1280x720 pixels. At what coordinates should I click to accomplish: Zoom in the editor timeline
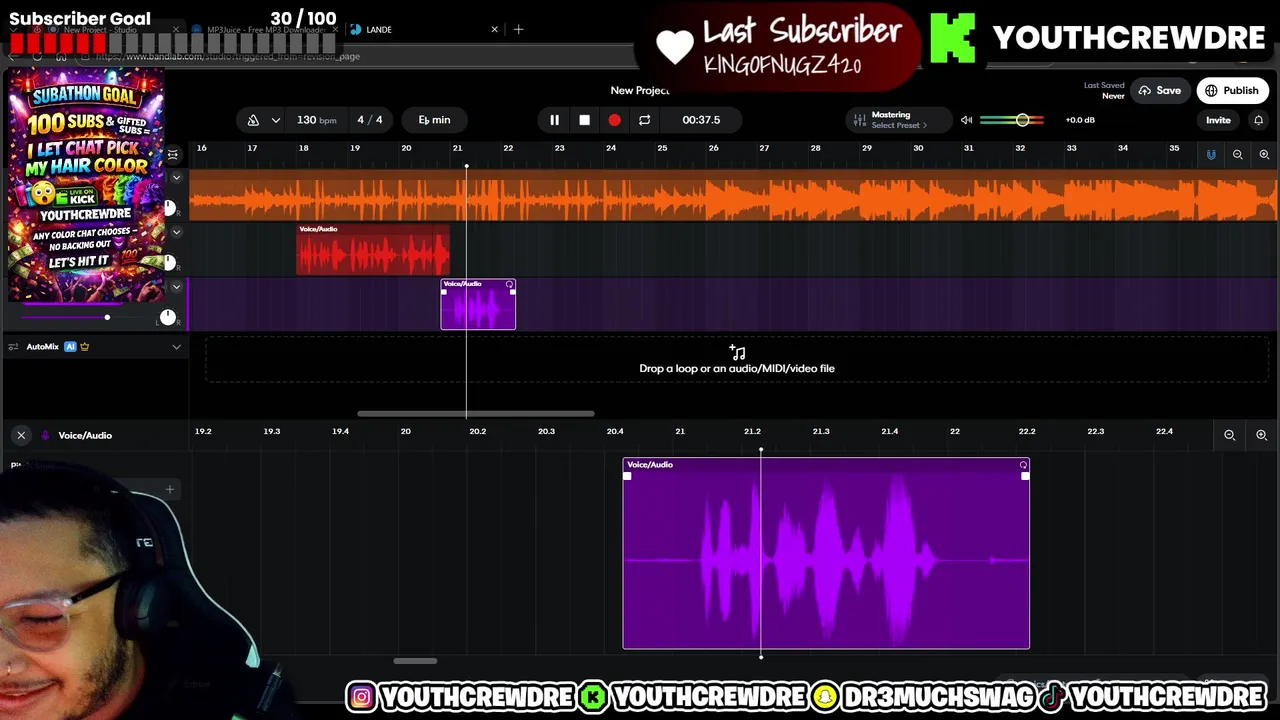coord(1261,435)
